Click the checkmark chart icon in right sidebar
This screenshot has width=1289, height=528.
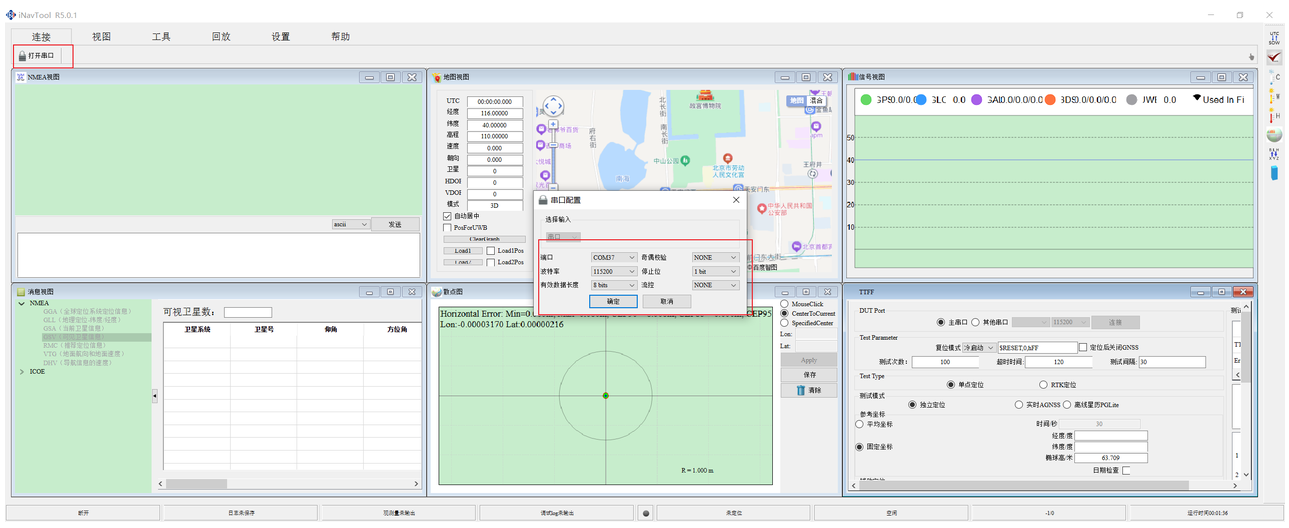(x=1274, y=57)
